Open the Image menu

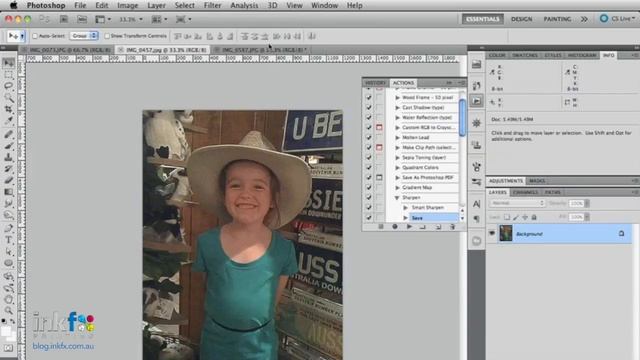point(127,5)
